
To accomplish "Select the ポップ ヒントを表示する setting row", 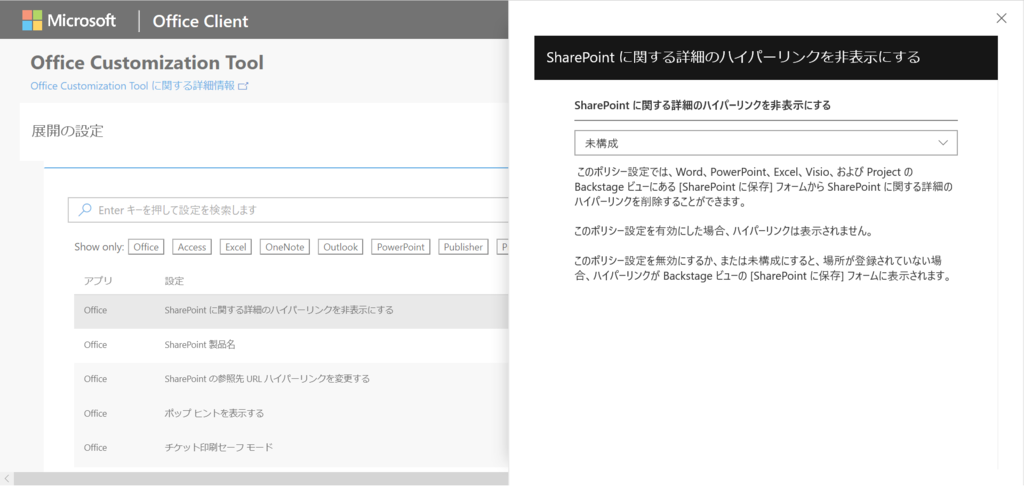I will click(x=291, y=413).
